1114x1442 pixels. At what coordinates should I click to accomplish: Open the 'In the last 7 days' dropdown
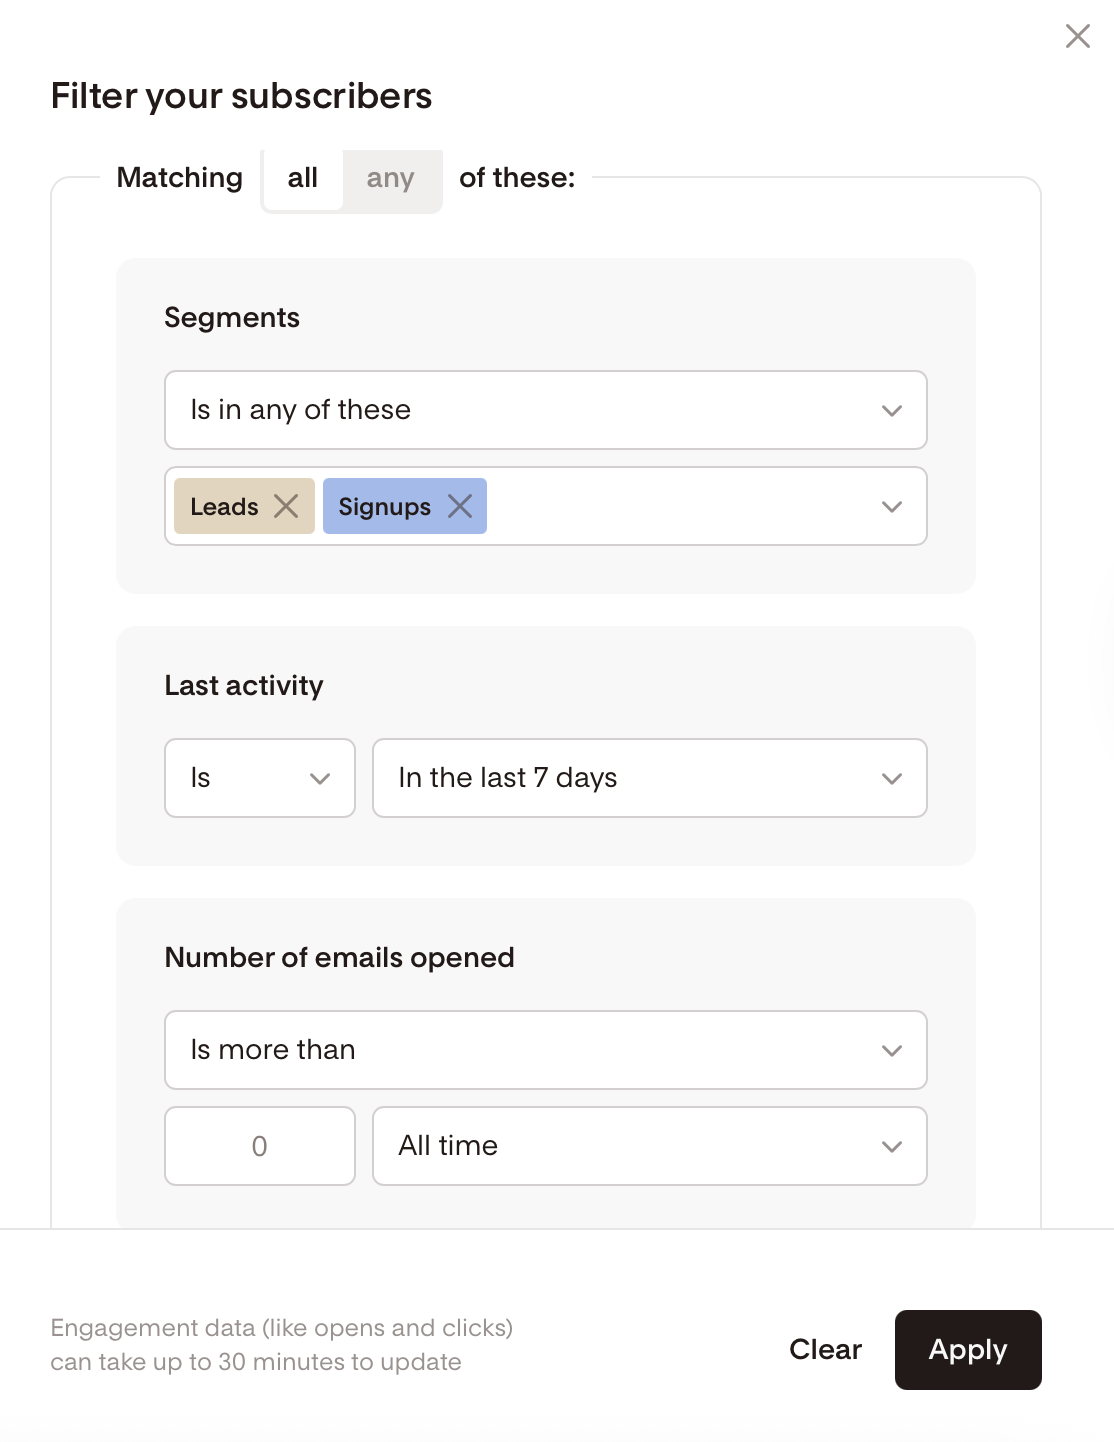coord(650,778)
